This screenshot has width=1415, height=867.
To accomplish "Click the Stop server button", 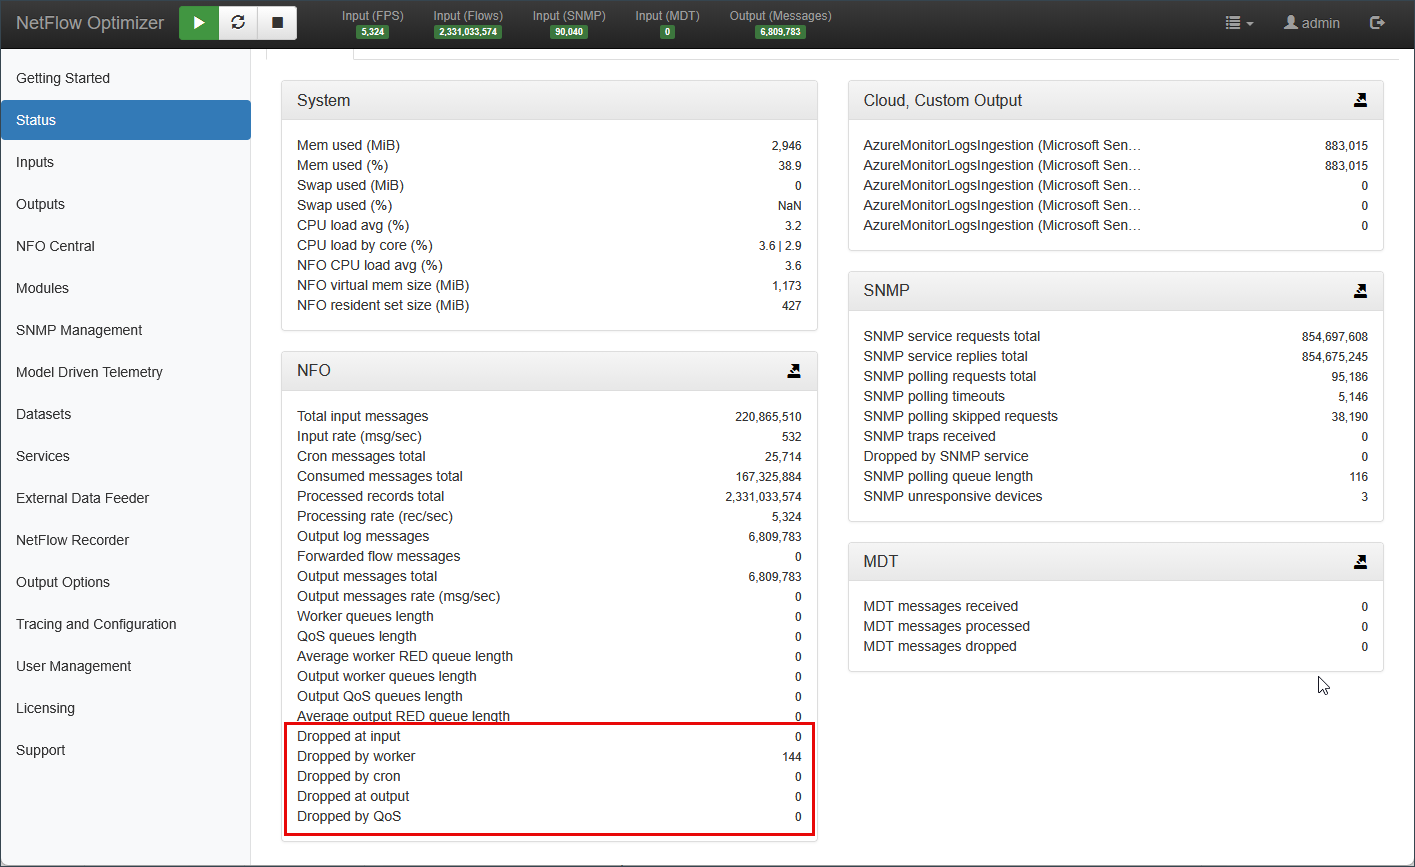I will tap(277, 23).
